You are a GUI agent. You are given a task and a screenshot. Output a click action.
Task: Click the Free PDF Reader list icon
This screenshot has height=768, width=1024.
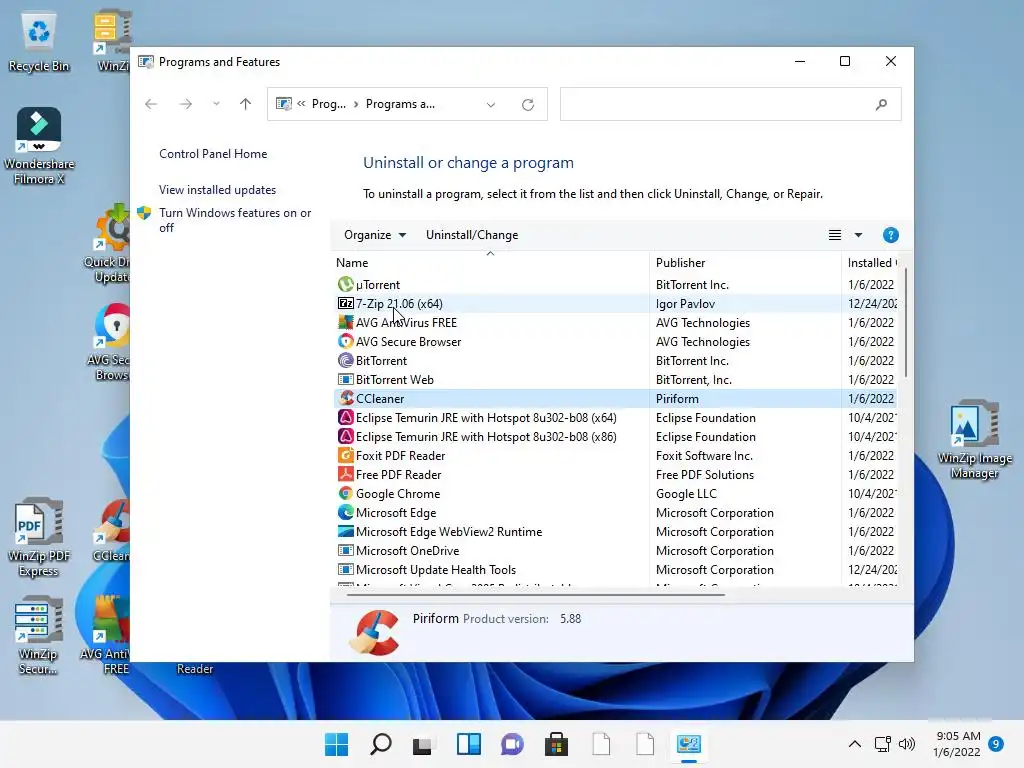[x=345, y=475]
